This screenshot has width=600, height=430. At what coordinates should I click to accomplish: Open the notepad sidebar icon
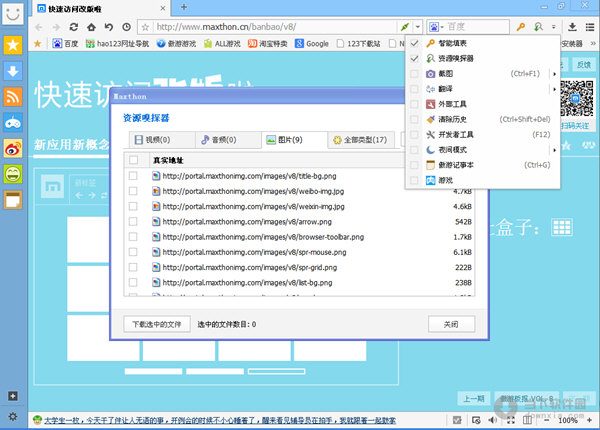pyautogui.click(x=13, y=200)
